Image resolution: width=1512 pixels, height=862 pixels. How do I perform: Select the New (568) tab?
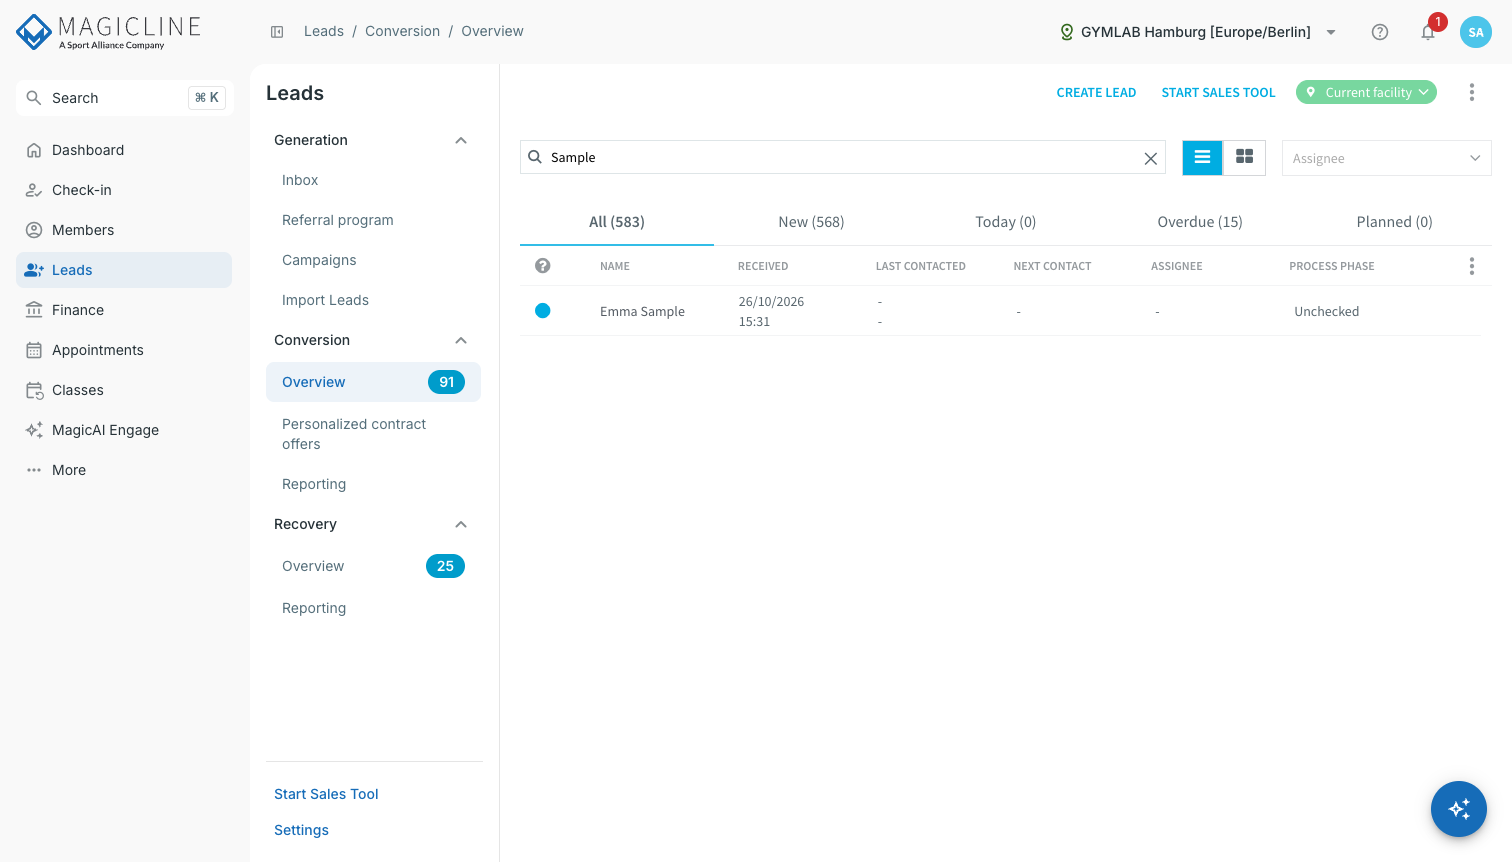point(811,222)
